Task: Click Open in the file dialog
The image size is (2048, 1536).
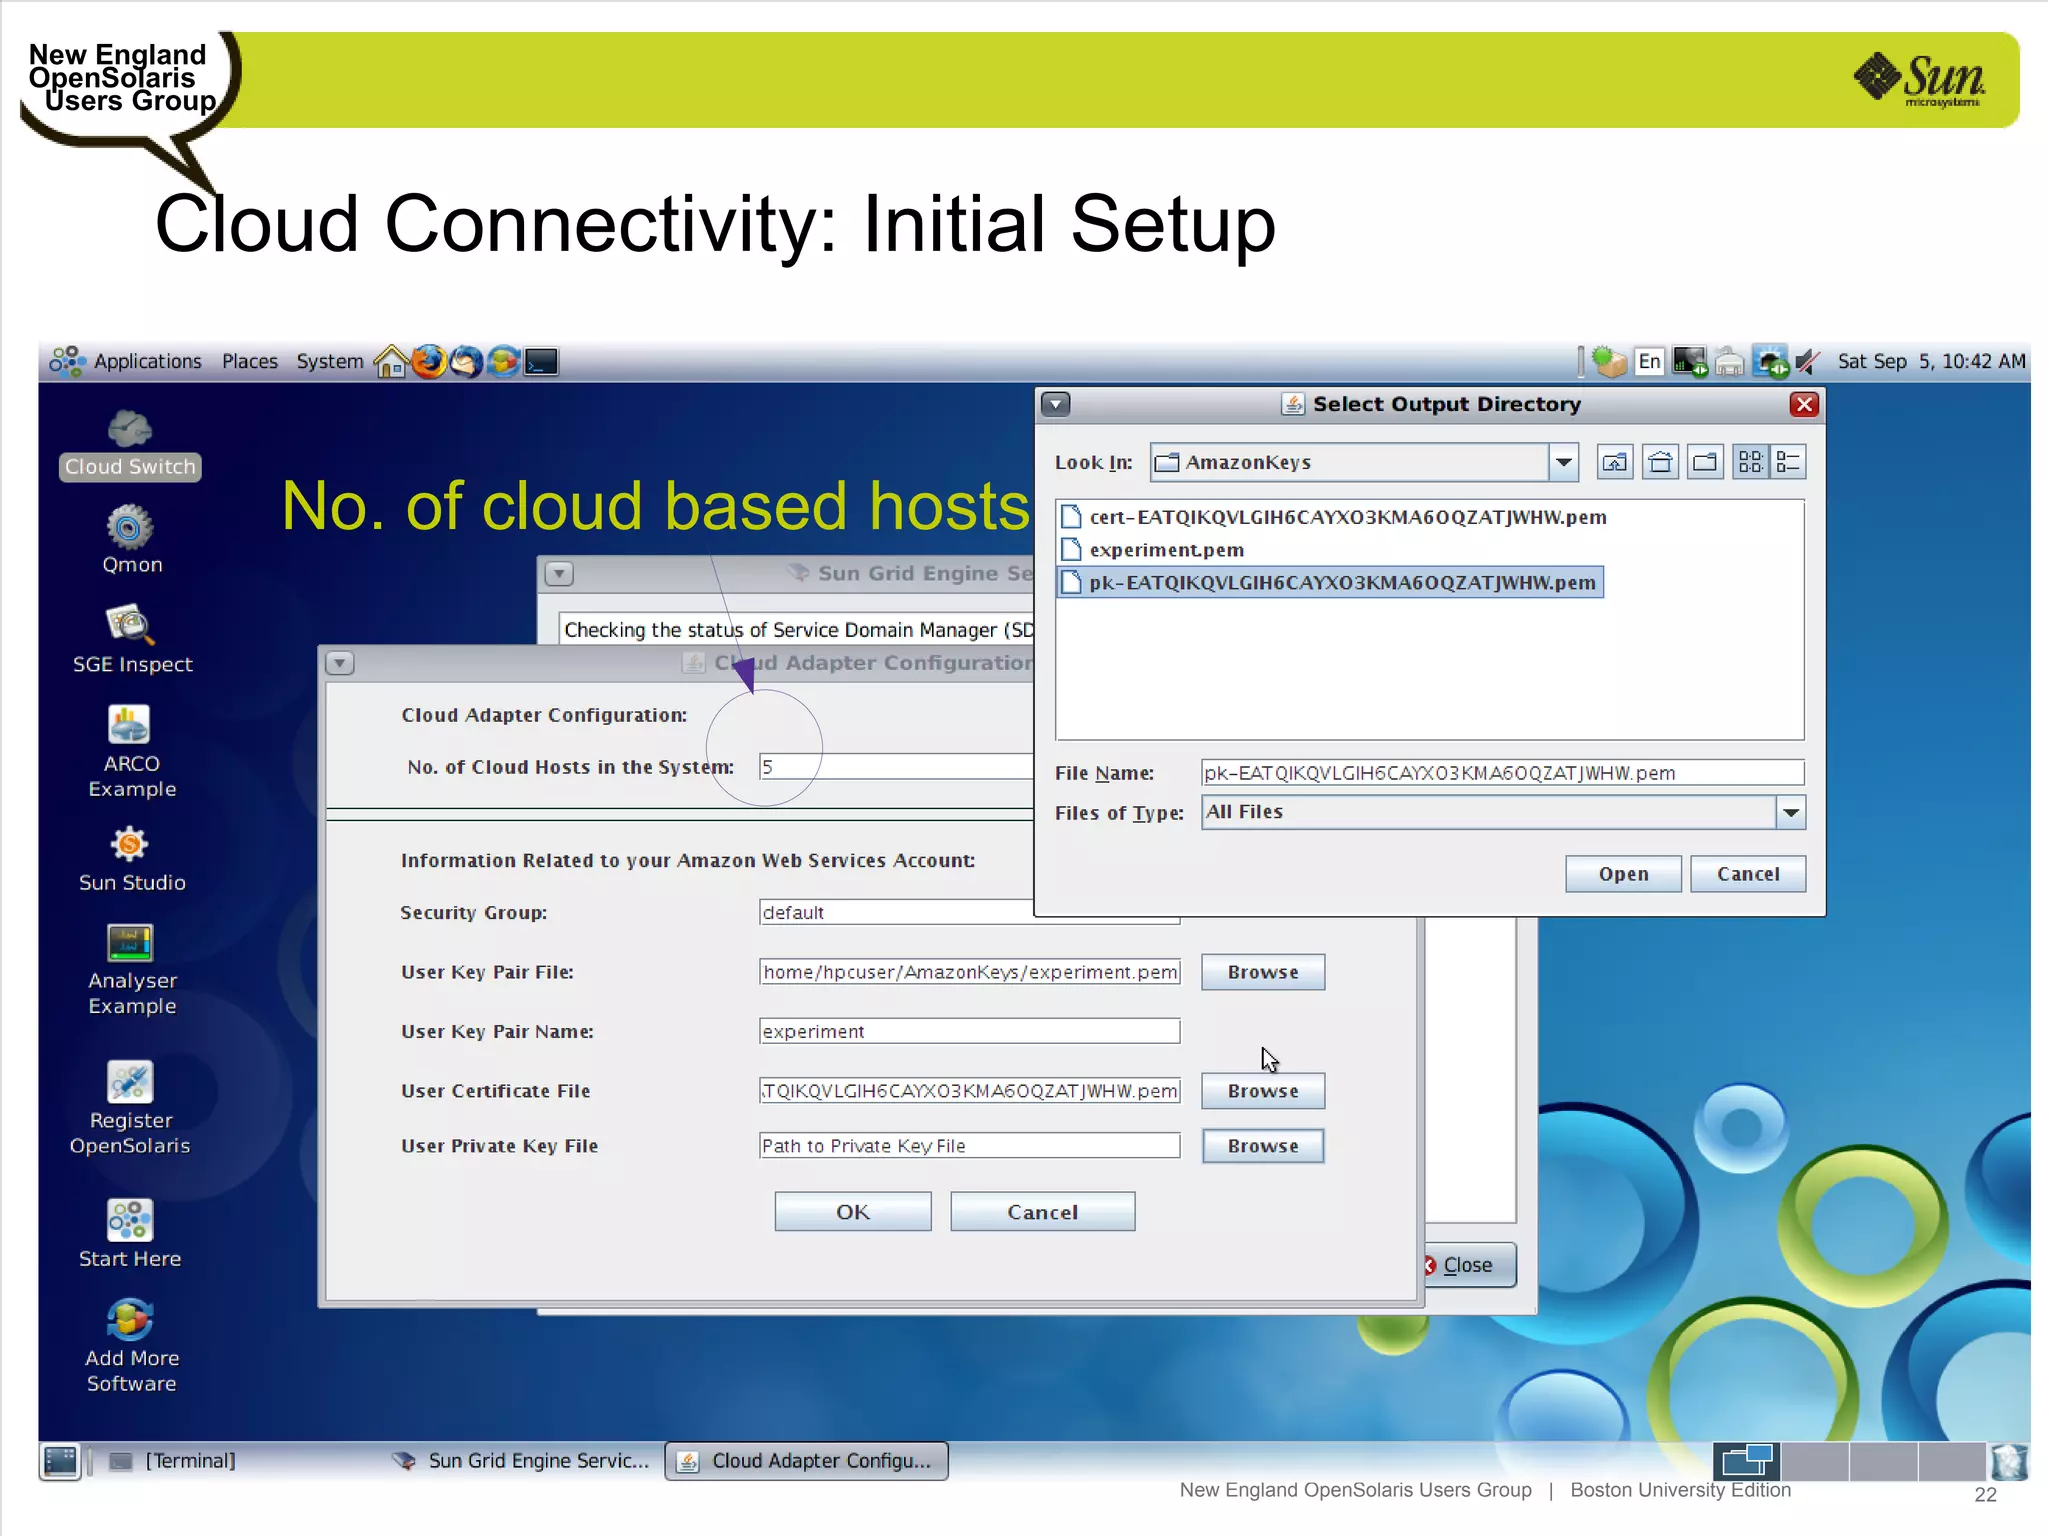Action: 1623,874
